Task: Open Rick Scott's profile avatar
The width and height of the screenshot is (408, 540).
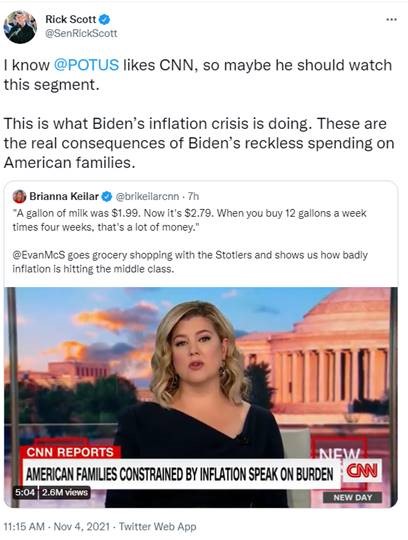Action: pyautogui.click(x=20, y=27)
